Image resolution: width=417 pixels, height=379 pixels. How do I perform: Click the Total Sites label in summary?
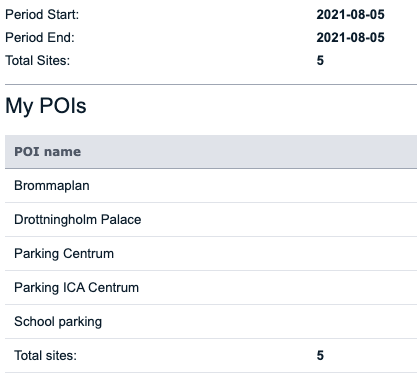click(38, 61)
